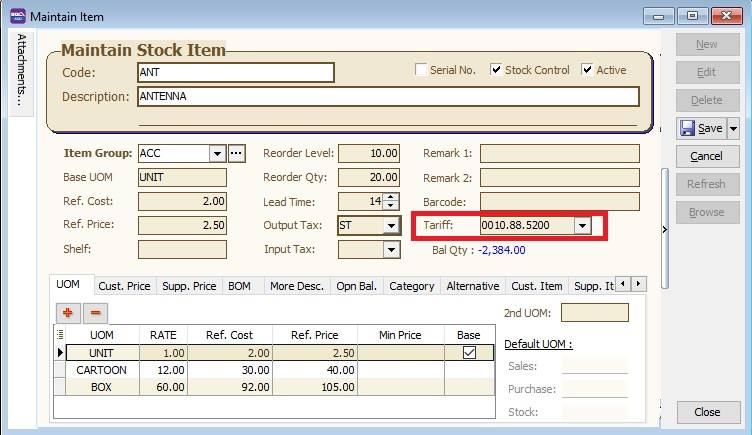Image resolution: width=752 pixels, height=435 pixels.
Task: Click the Cancel button
Action: coord(707,156)
